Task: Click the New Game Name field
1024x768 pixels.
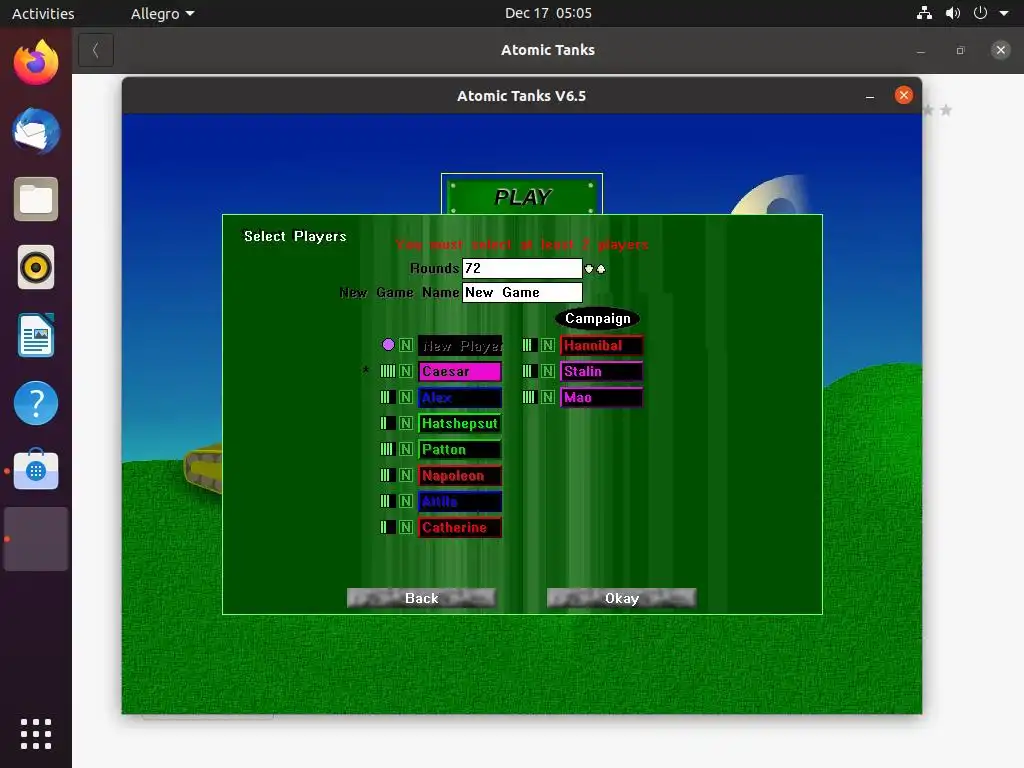Action: [x=522, y=292]
